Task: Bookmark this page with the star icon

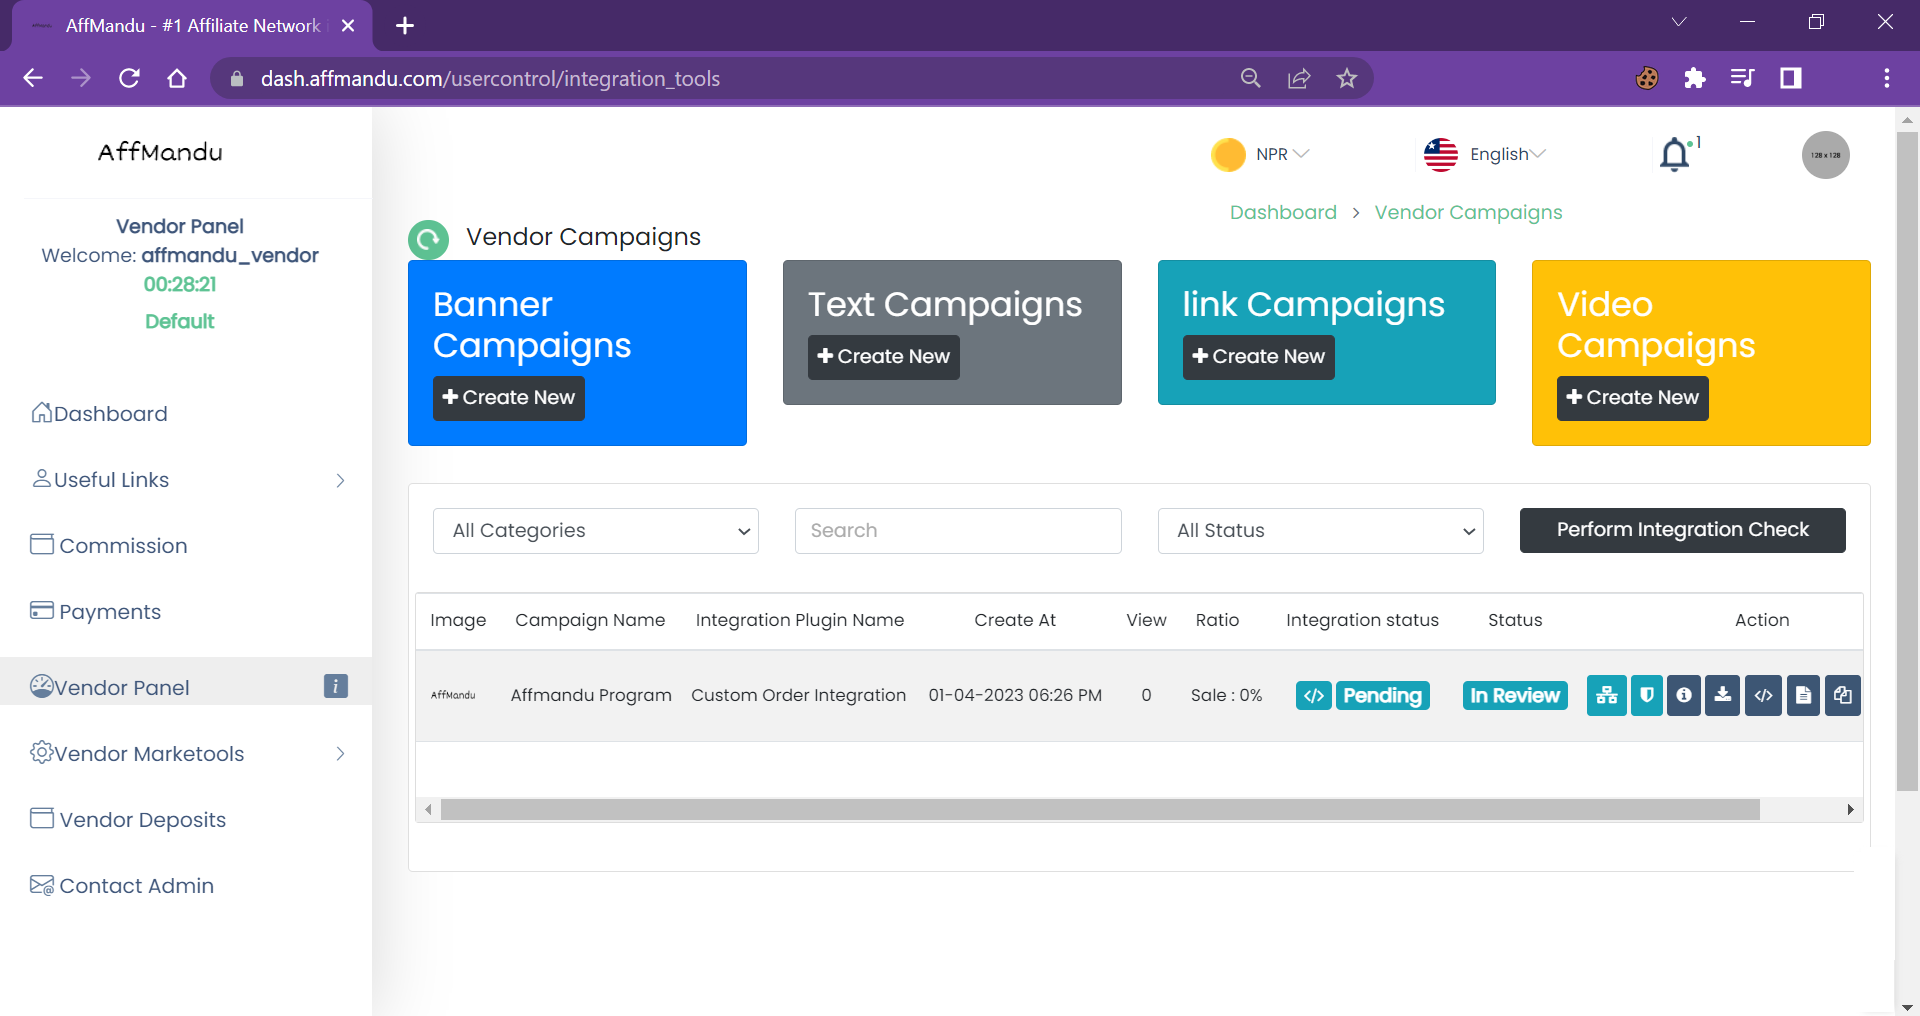Action: (x=1347, y=78)
